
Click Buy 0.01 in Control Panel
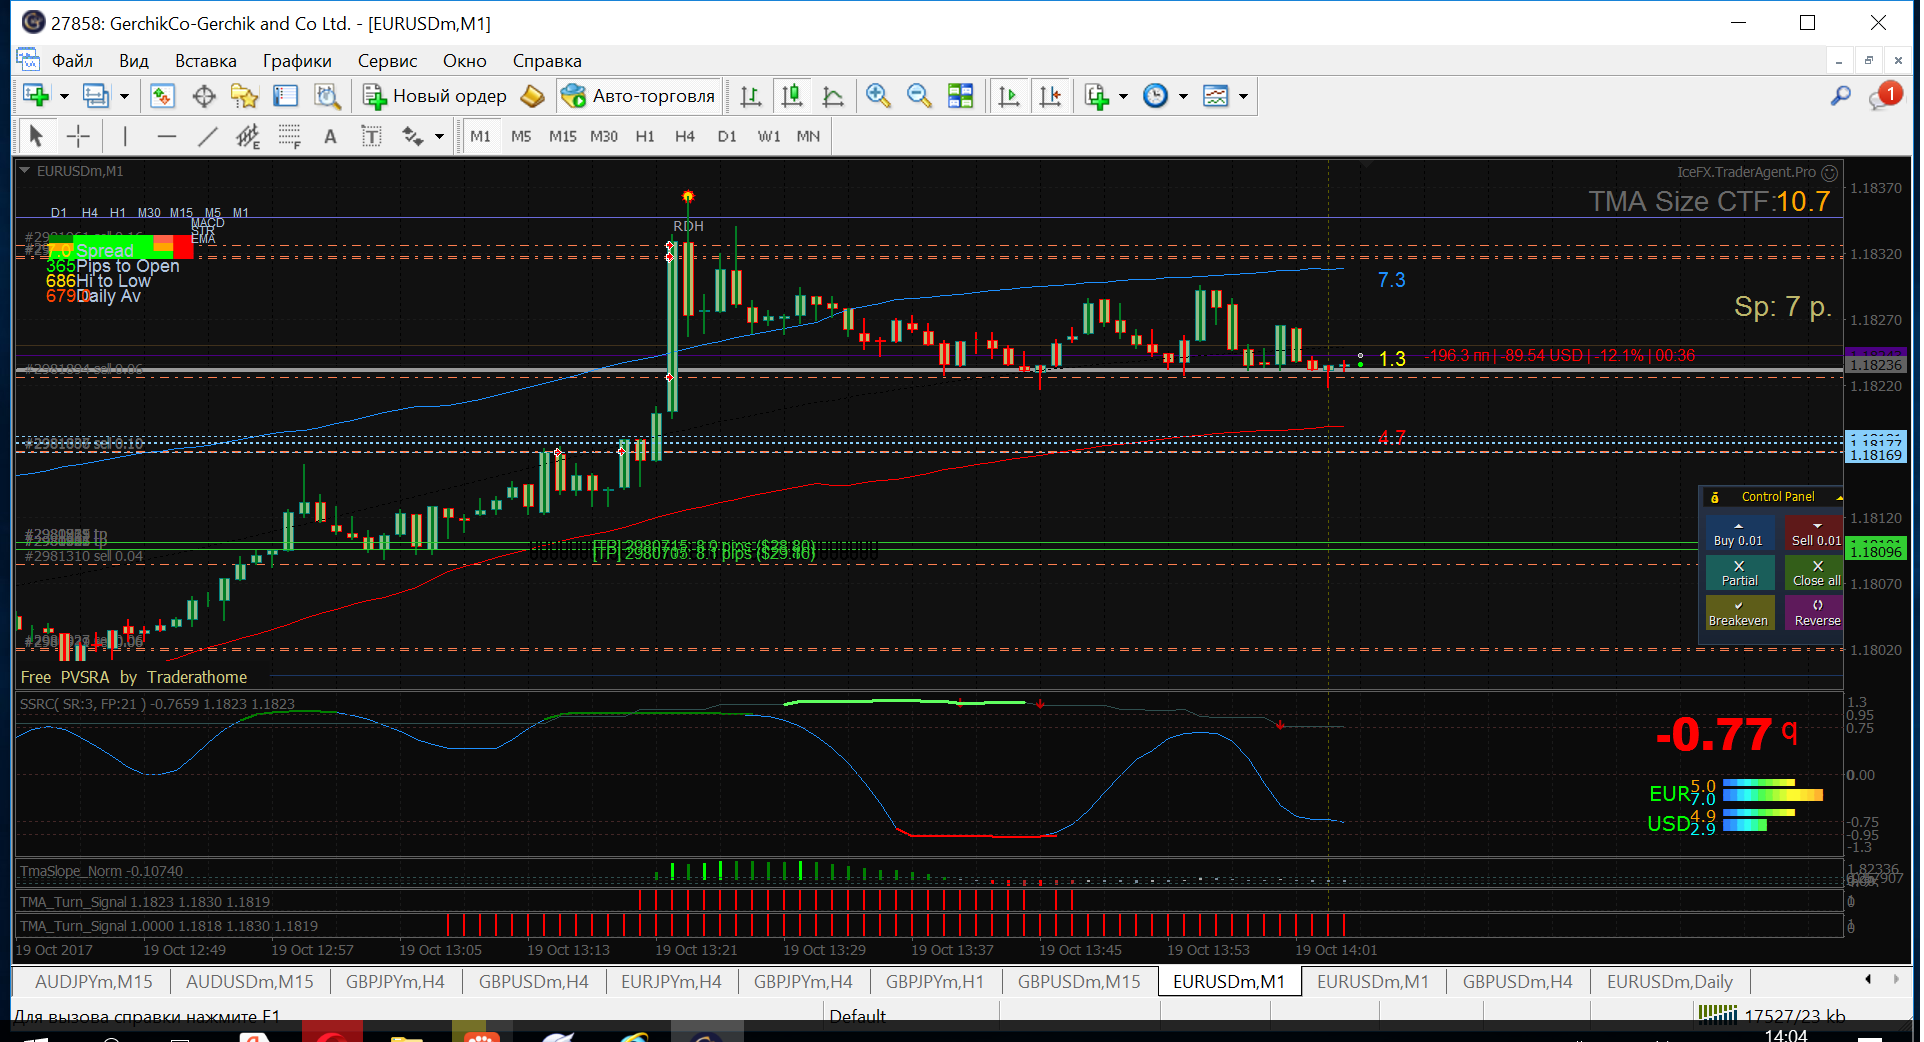[x=1739, y=533]
